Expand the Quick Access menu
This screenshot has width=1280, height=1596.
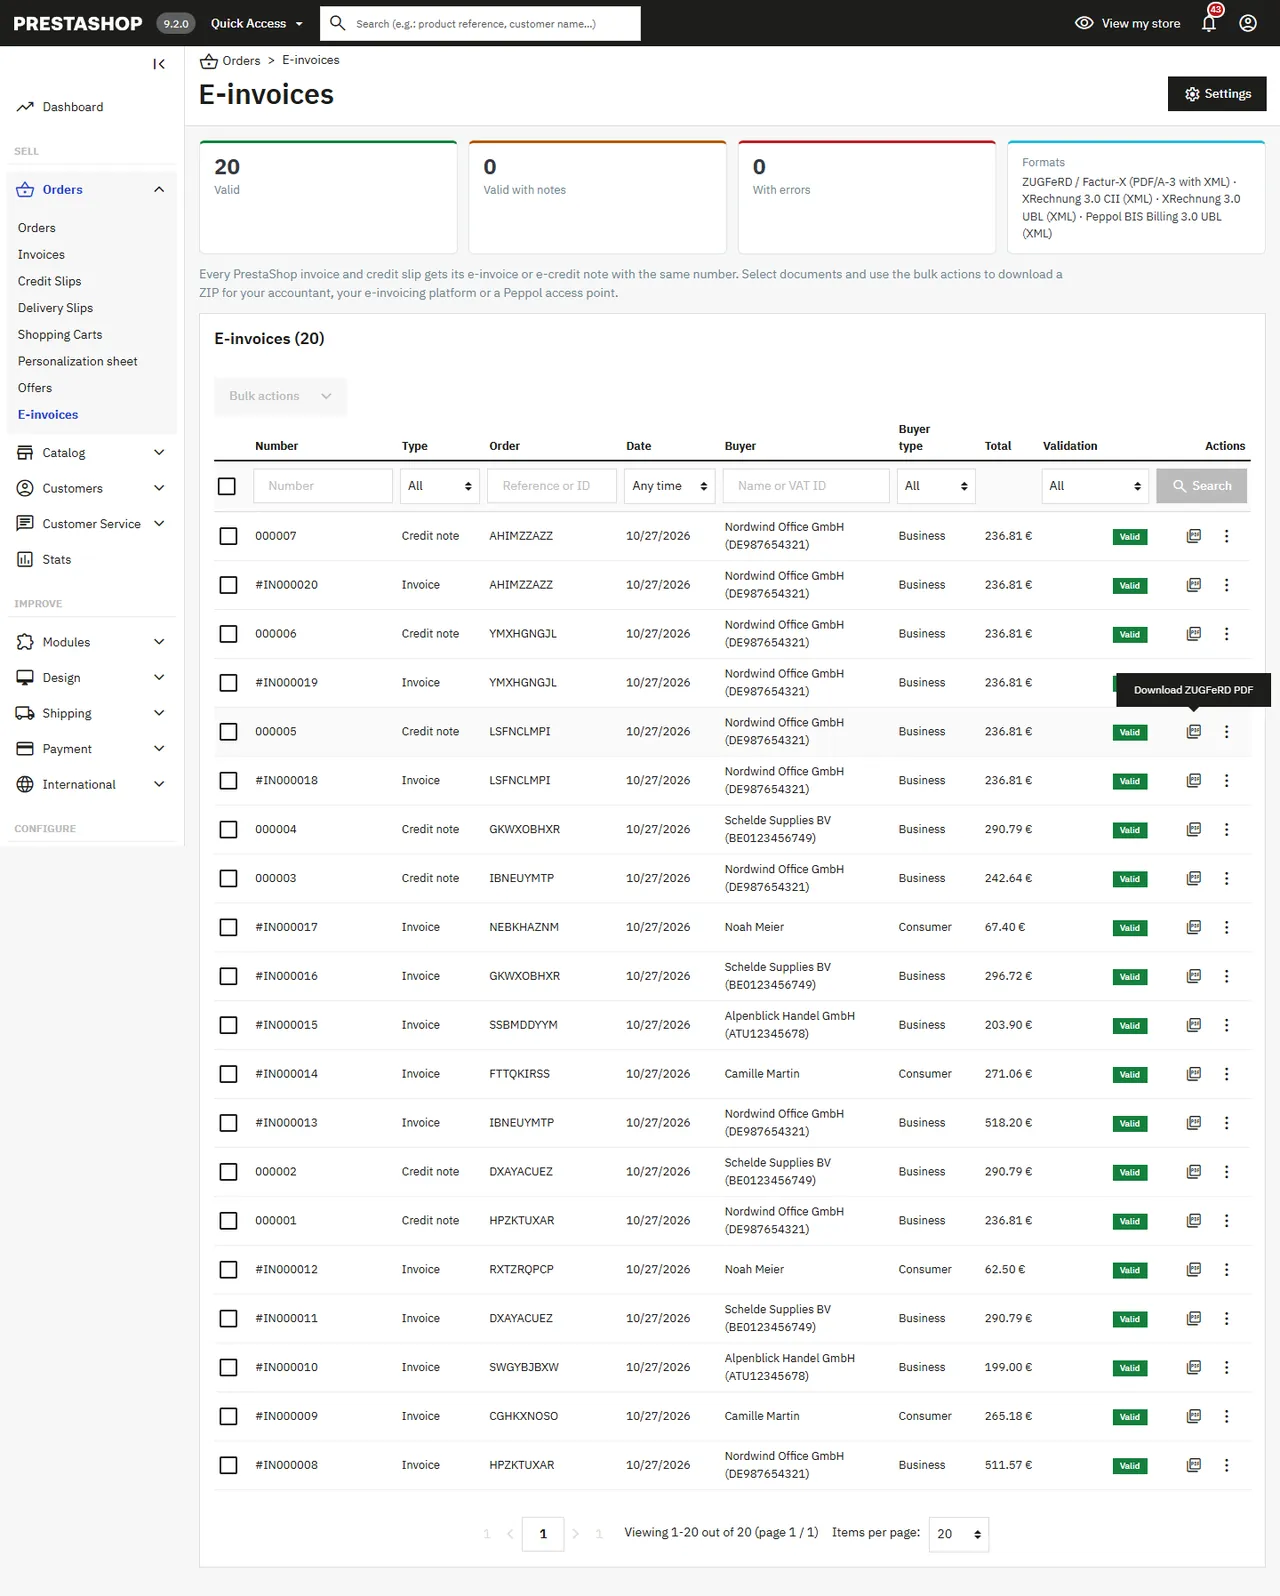tap(258, 23)
